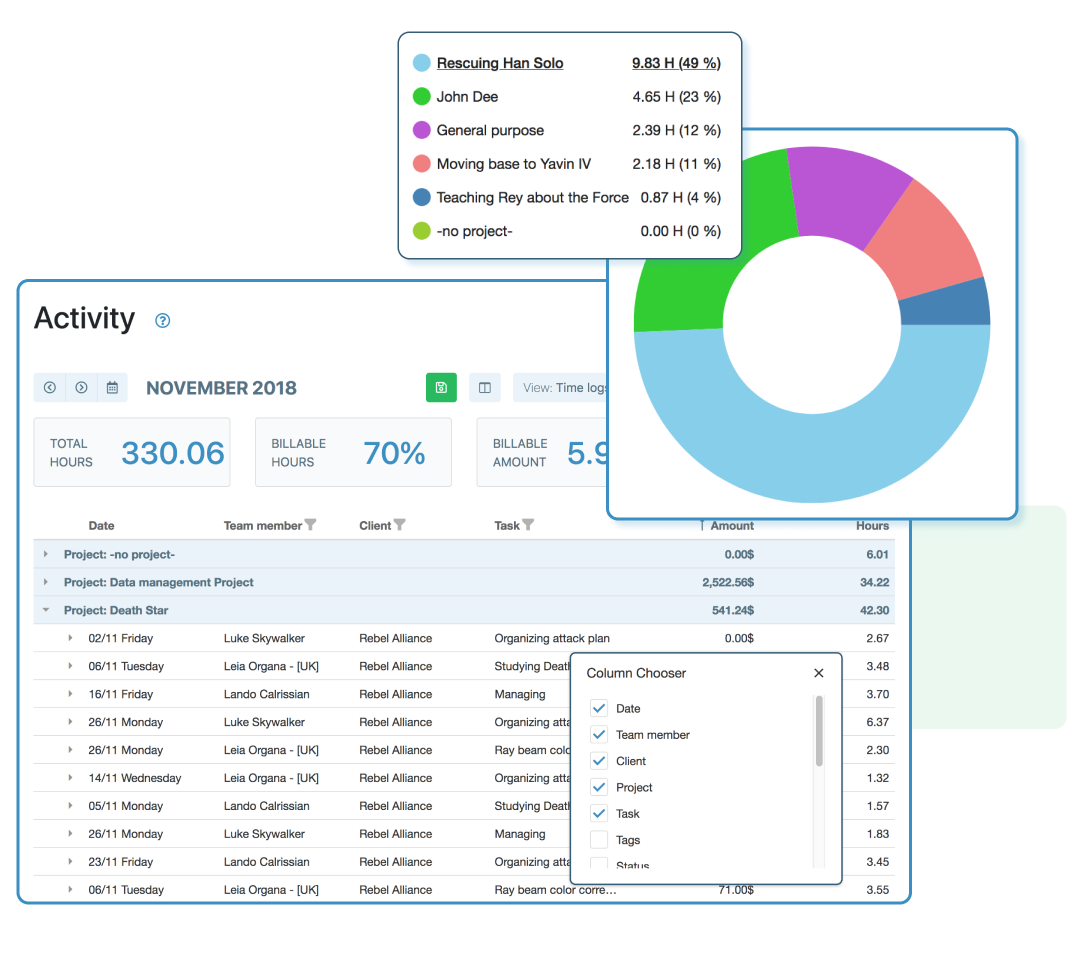Close the Column Chooser panel

pos(819,673)
